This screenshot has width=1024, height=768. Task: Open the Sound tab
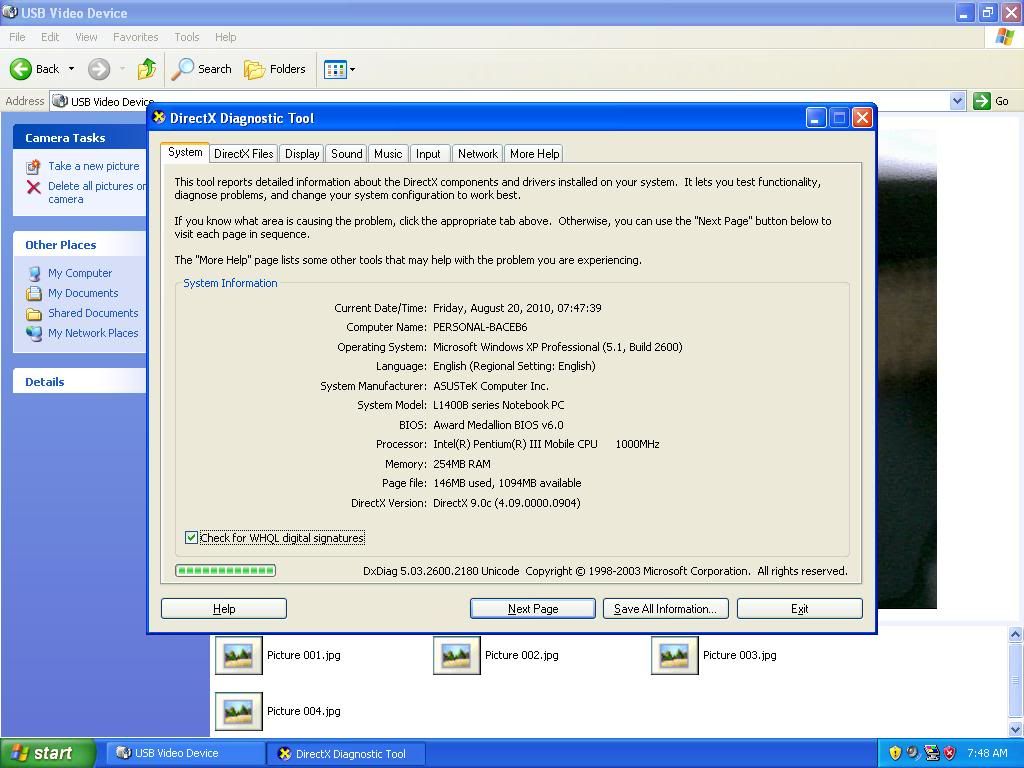tap(346, 153)
